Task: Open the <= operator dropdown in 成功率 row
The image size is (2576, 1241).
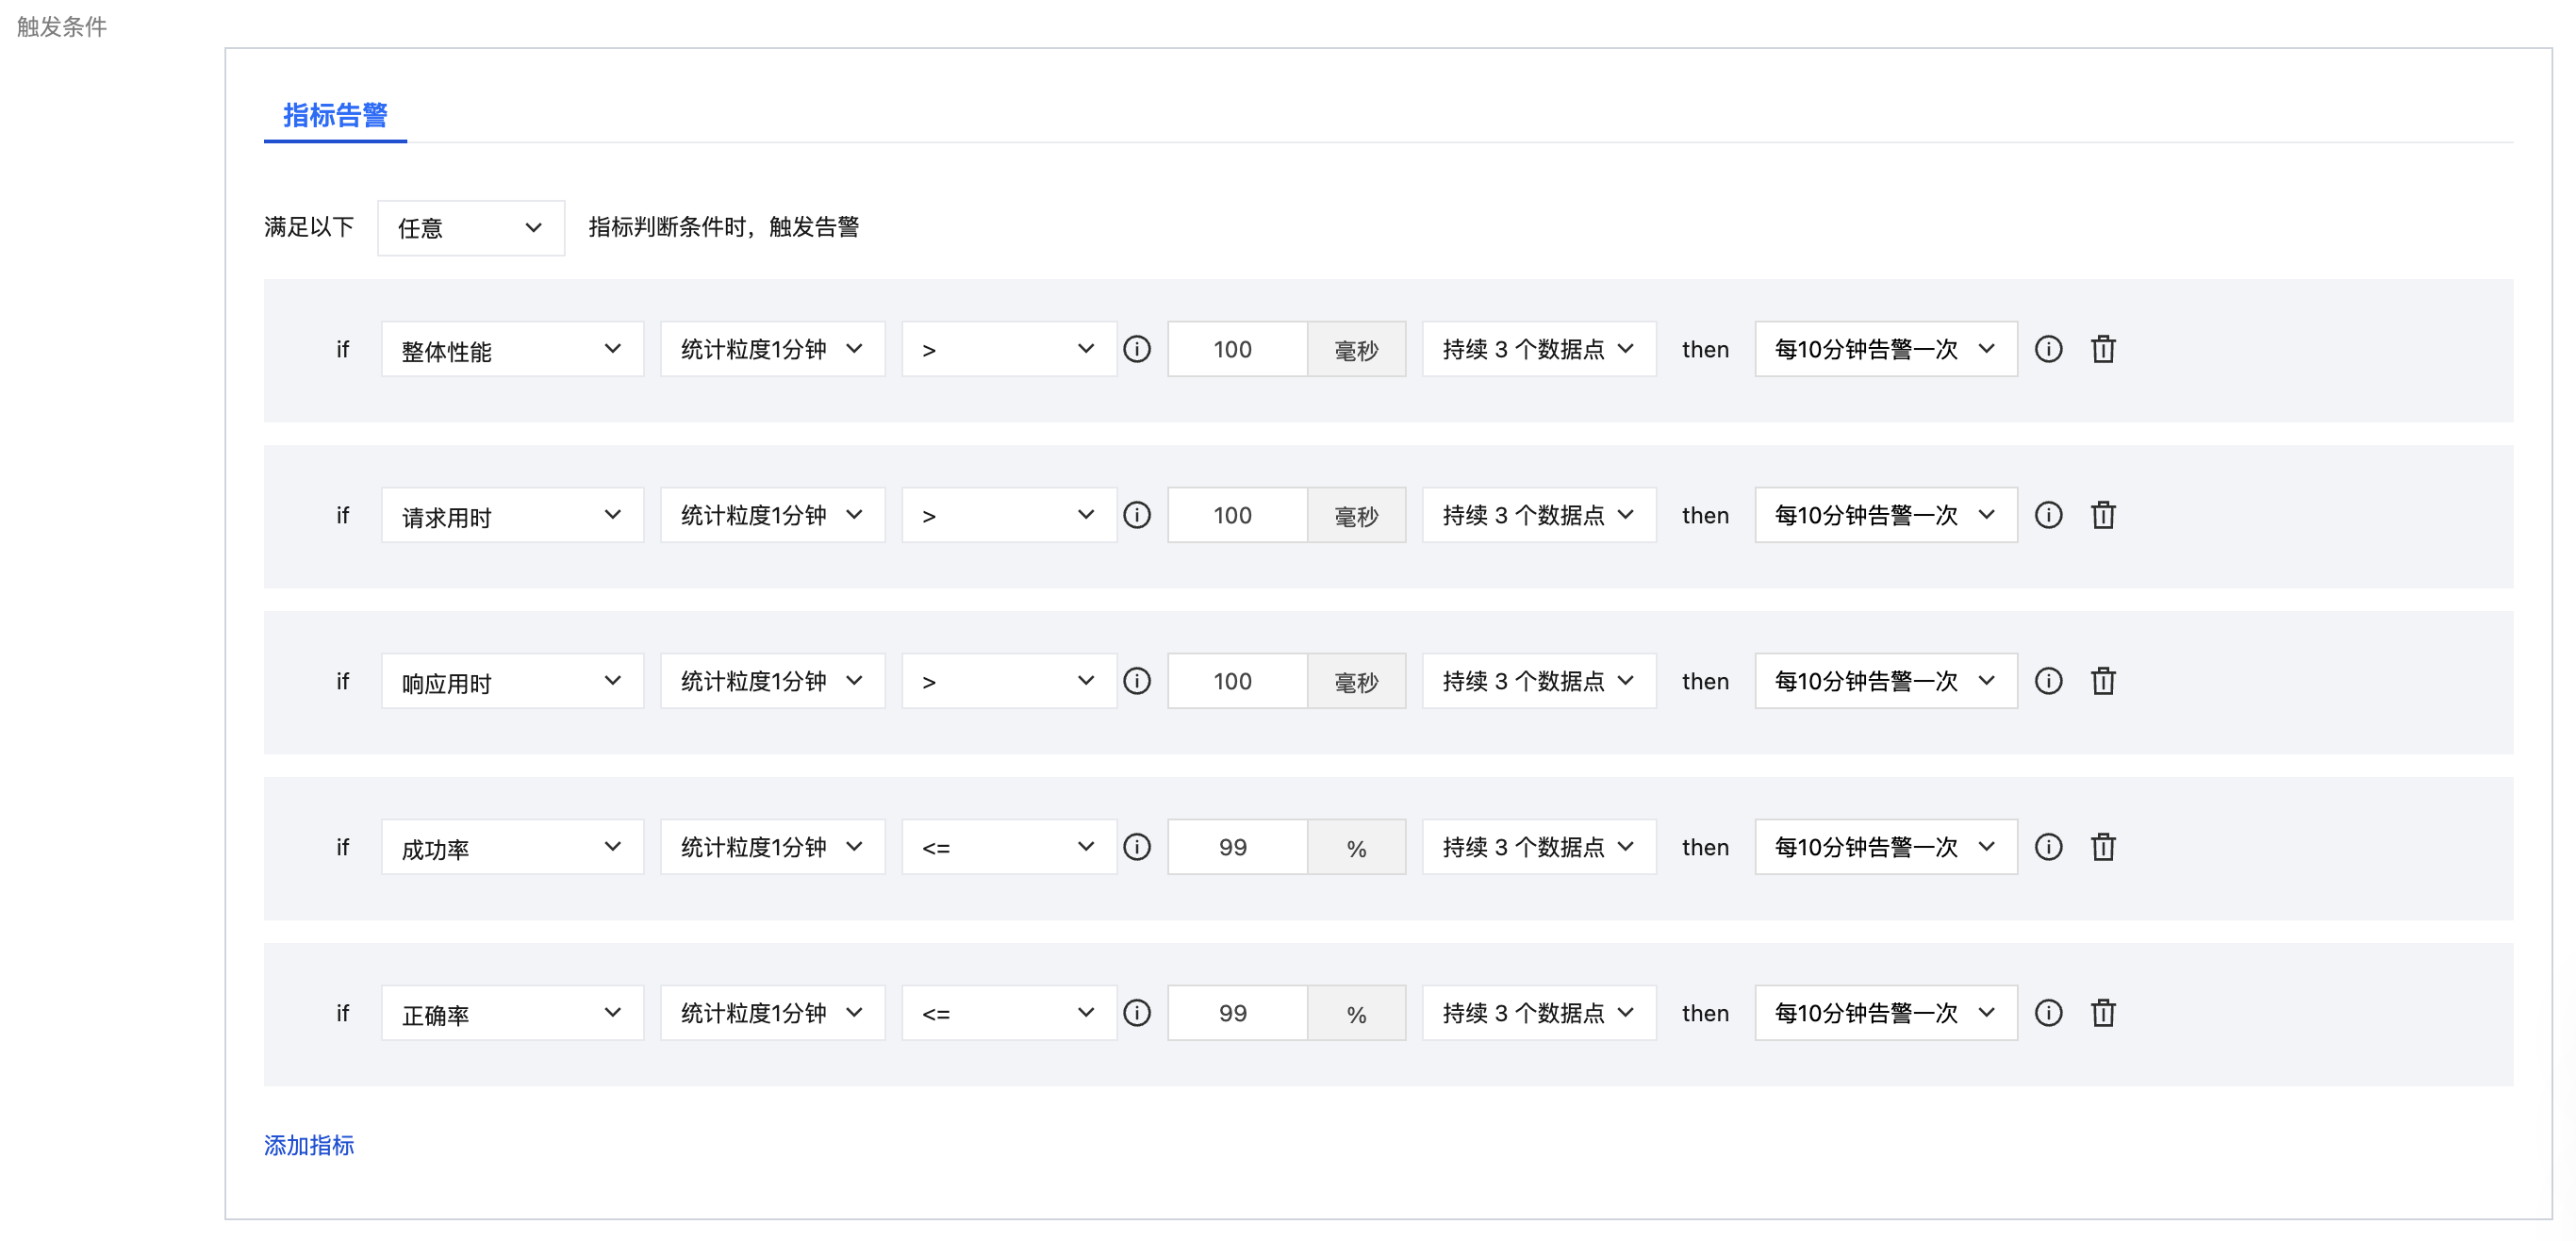Action: [1009, 847]
